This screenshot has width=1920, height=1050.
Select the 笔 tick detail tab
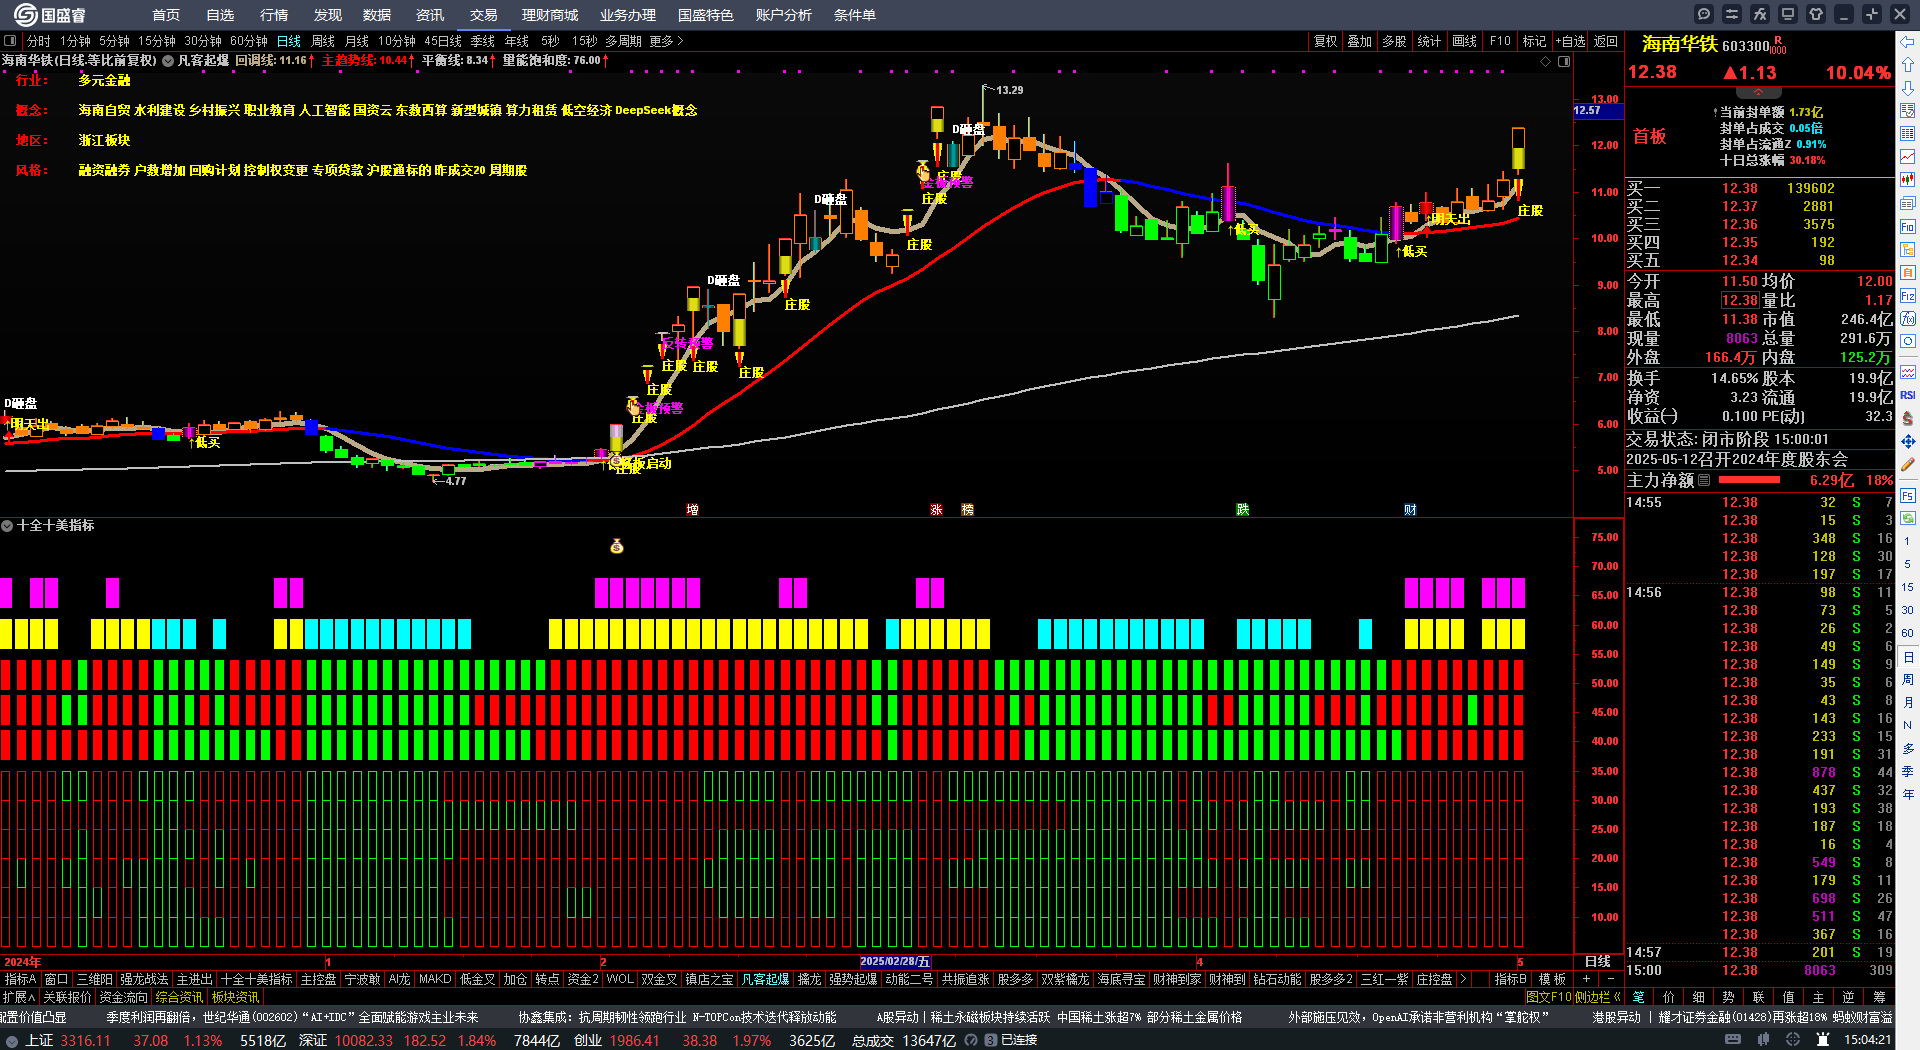(1638, 997)
